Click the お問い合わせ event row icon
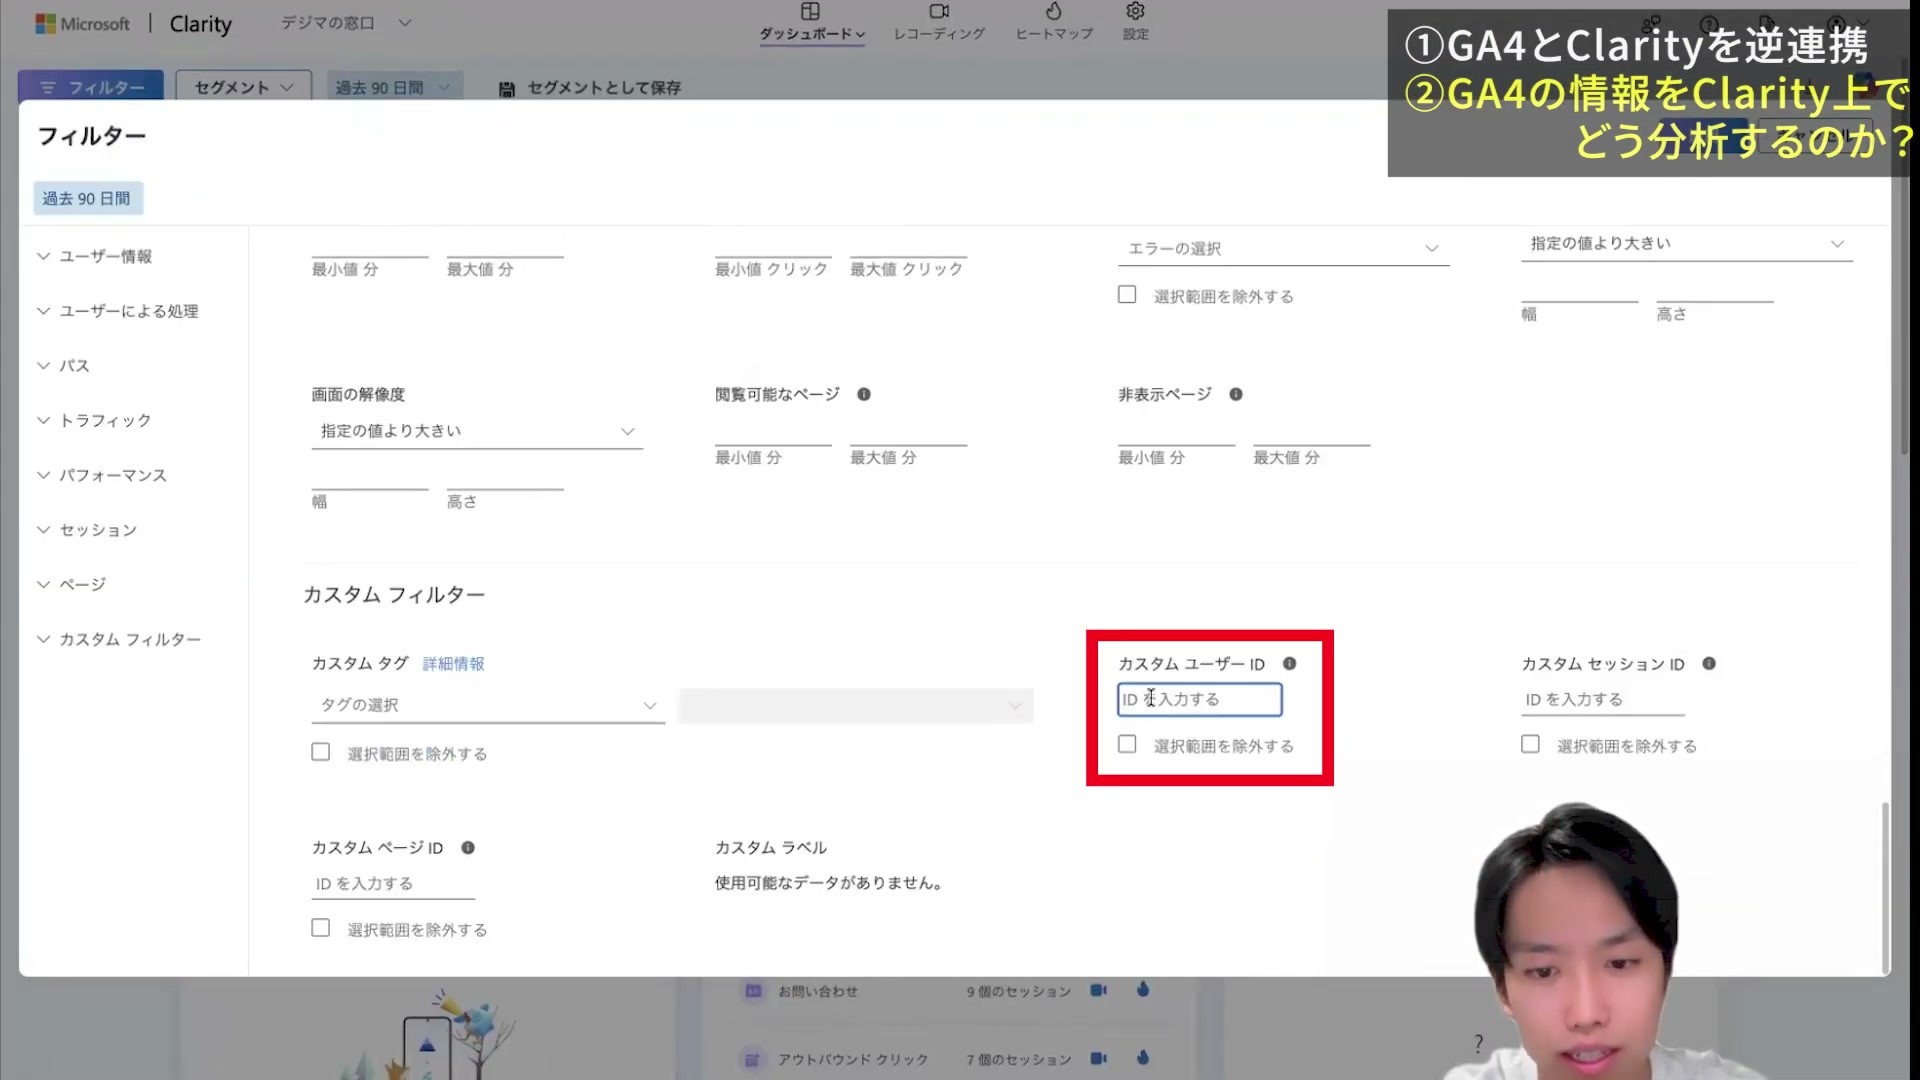Image resolution: width=1920 pixels, height=1080 pixels. tap(752, 991)
